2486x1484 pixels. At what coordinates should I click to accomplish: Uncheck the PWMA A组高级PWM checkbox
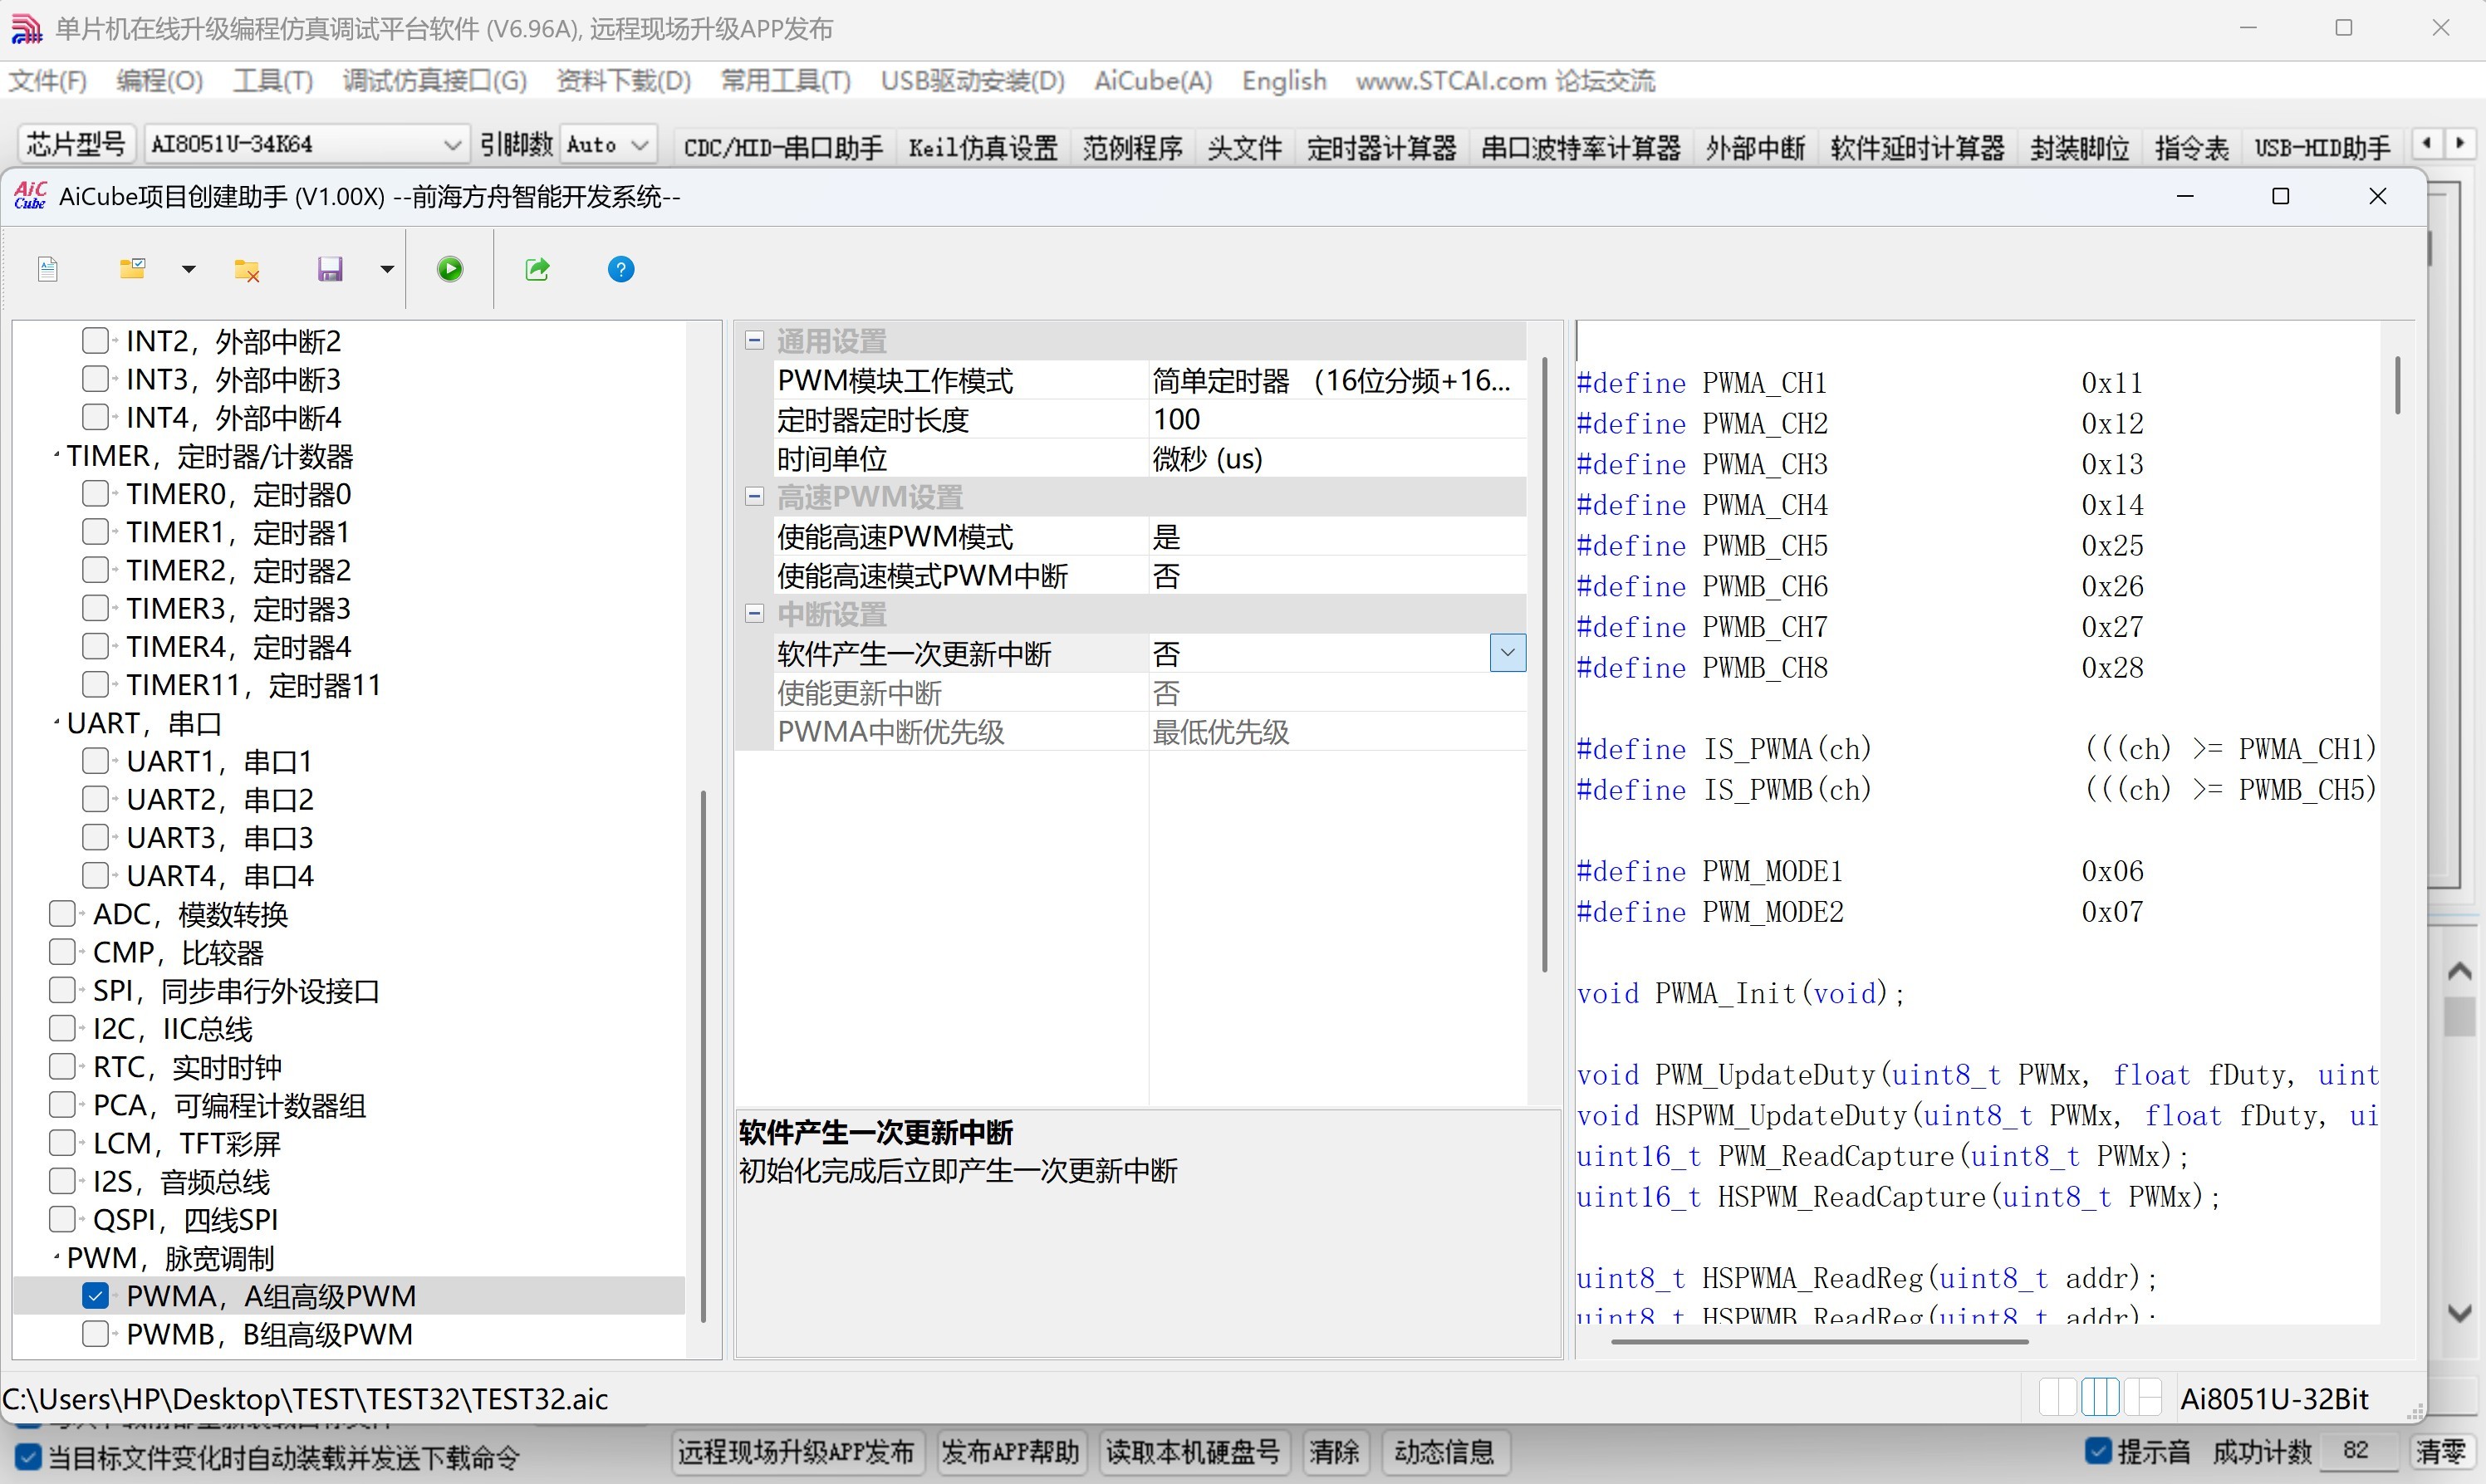(x=95, y=1296)
